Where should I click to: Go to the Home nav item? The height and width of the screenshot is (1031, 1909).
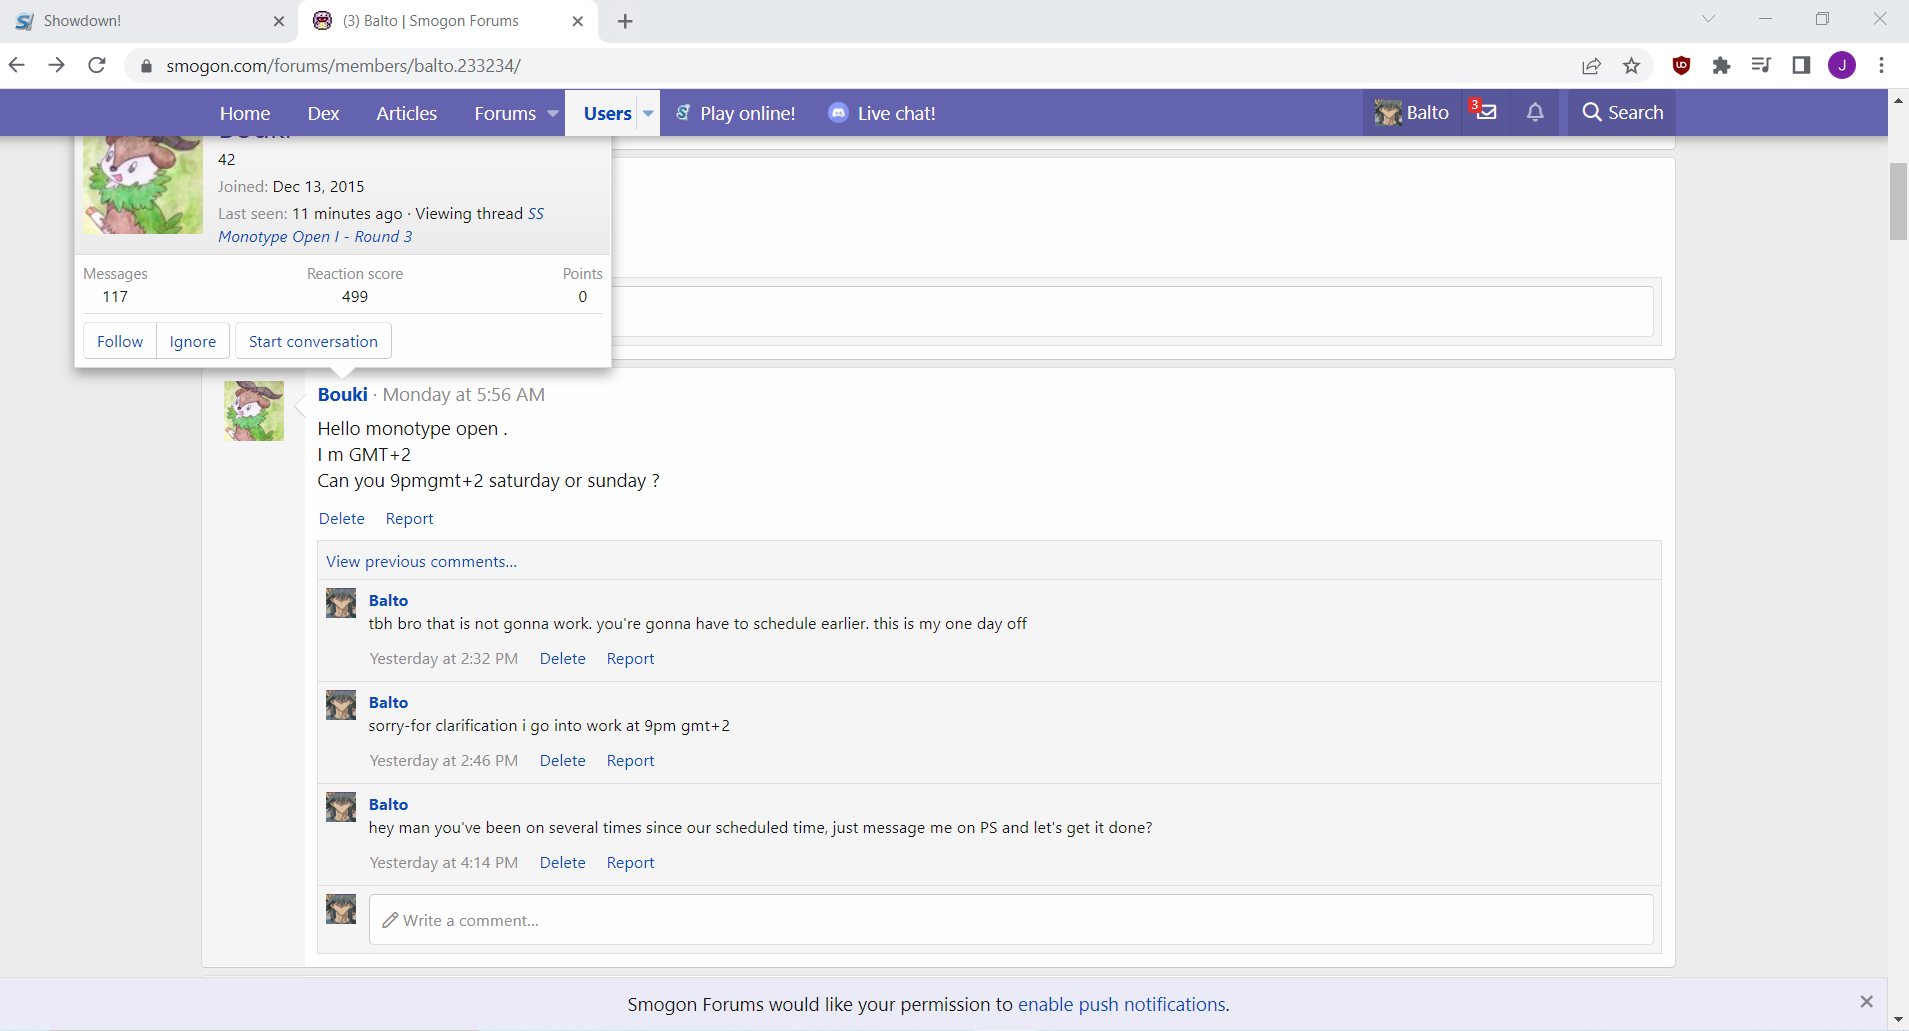245,114
